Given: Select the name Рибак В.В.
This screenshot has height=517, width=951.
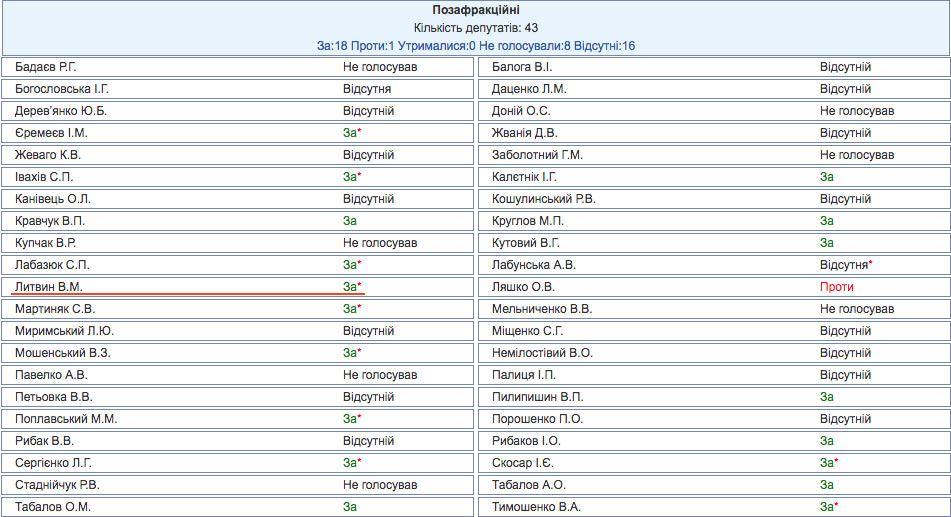Looking at the screenshot, I should 45,441.
